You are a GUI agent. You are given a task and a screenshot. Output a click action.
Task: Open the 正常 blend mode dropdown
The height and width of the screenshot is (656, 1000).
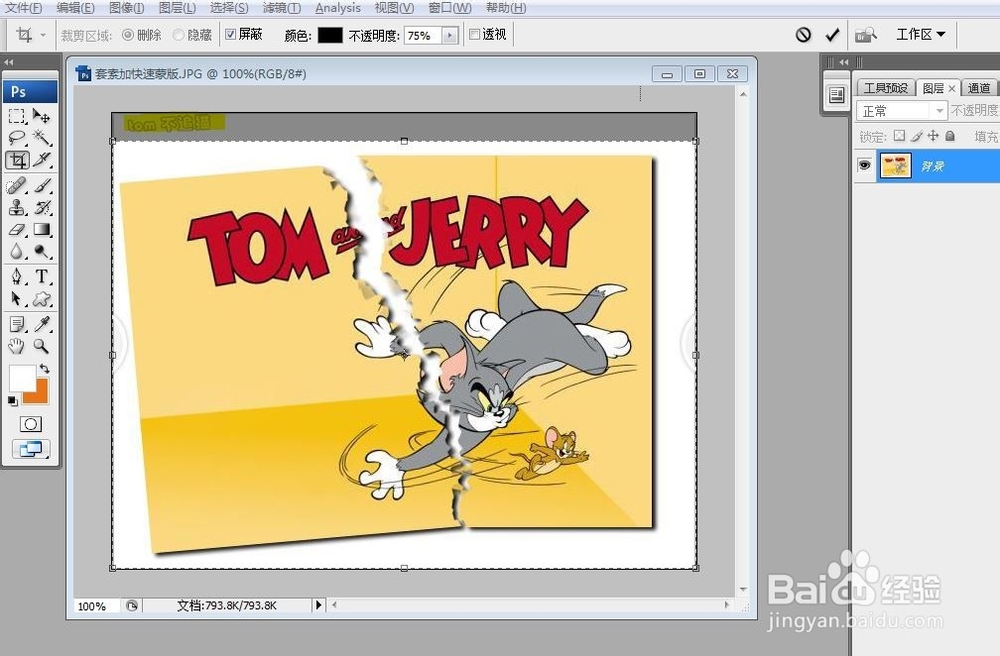coord(901,111)
